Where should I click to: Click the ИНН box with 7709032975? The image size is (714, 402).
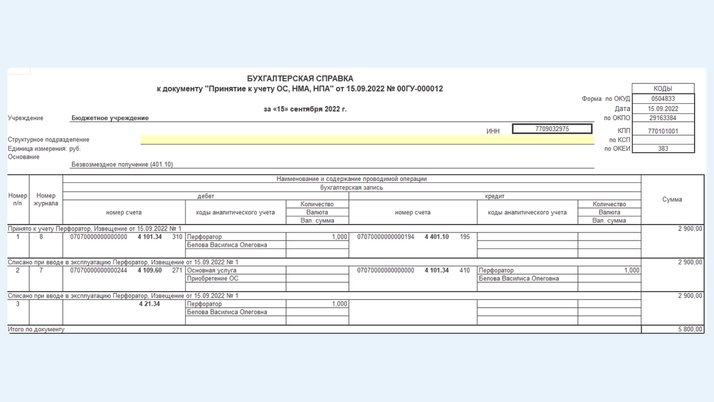(x=552, y=129)
